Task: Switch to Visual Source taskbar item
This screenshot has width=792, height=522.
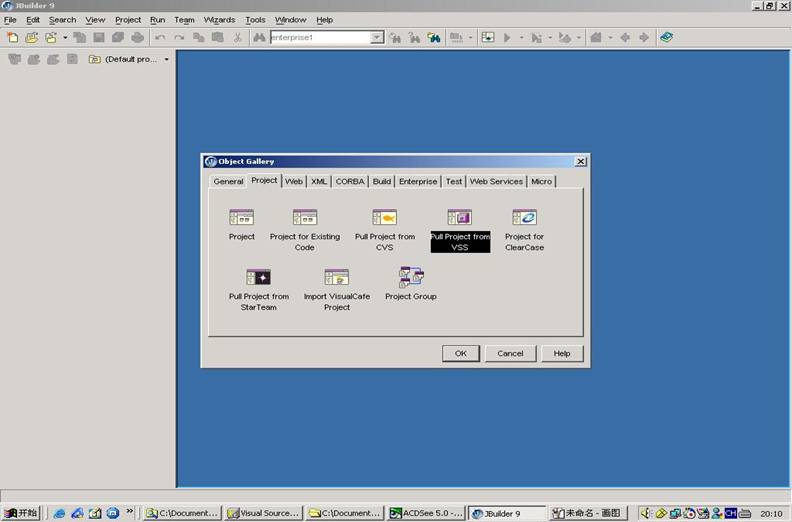Action: pyautogui.click(x=264, y=513)
